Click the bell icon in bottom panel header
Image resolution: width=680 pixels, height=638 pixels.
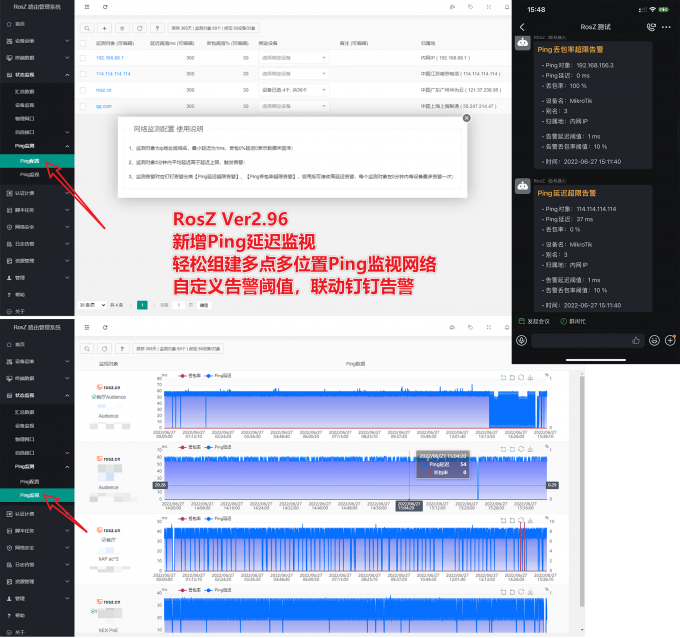coord(507,327)
